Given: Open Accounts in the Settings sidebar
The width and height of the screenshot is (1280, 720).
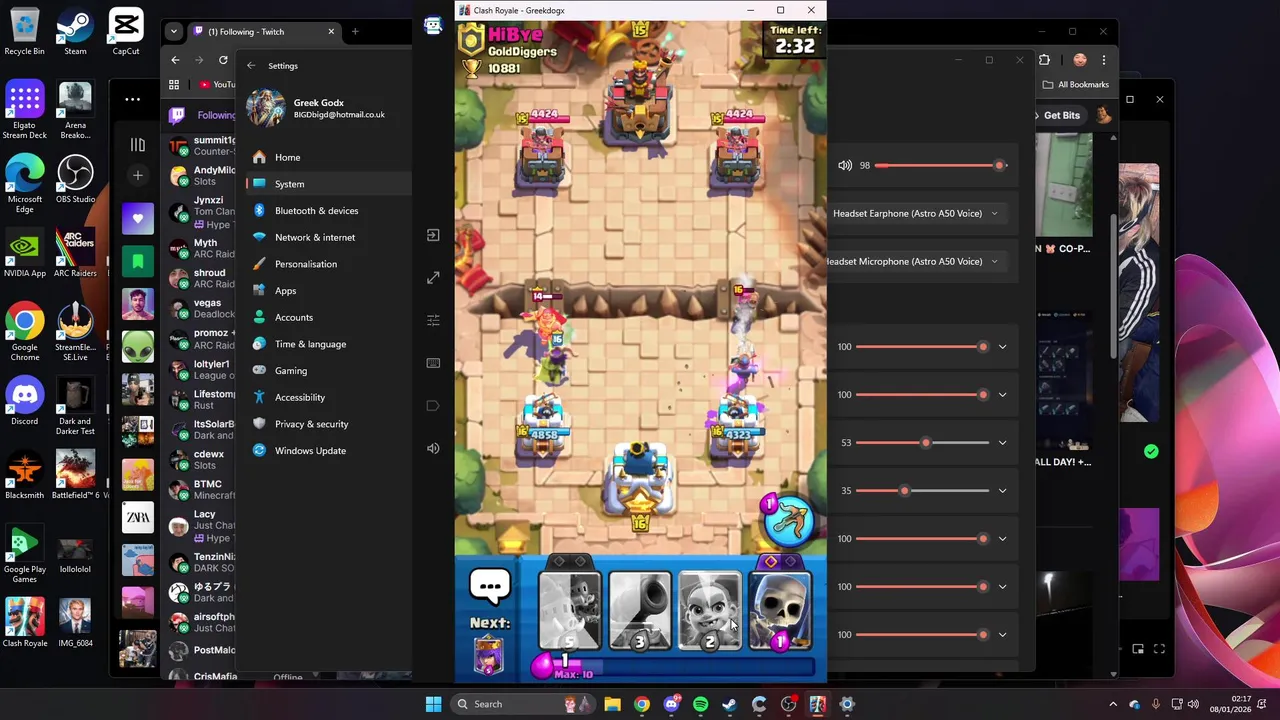Looking at the screenshot, I should click(328, 317).
